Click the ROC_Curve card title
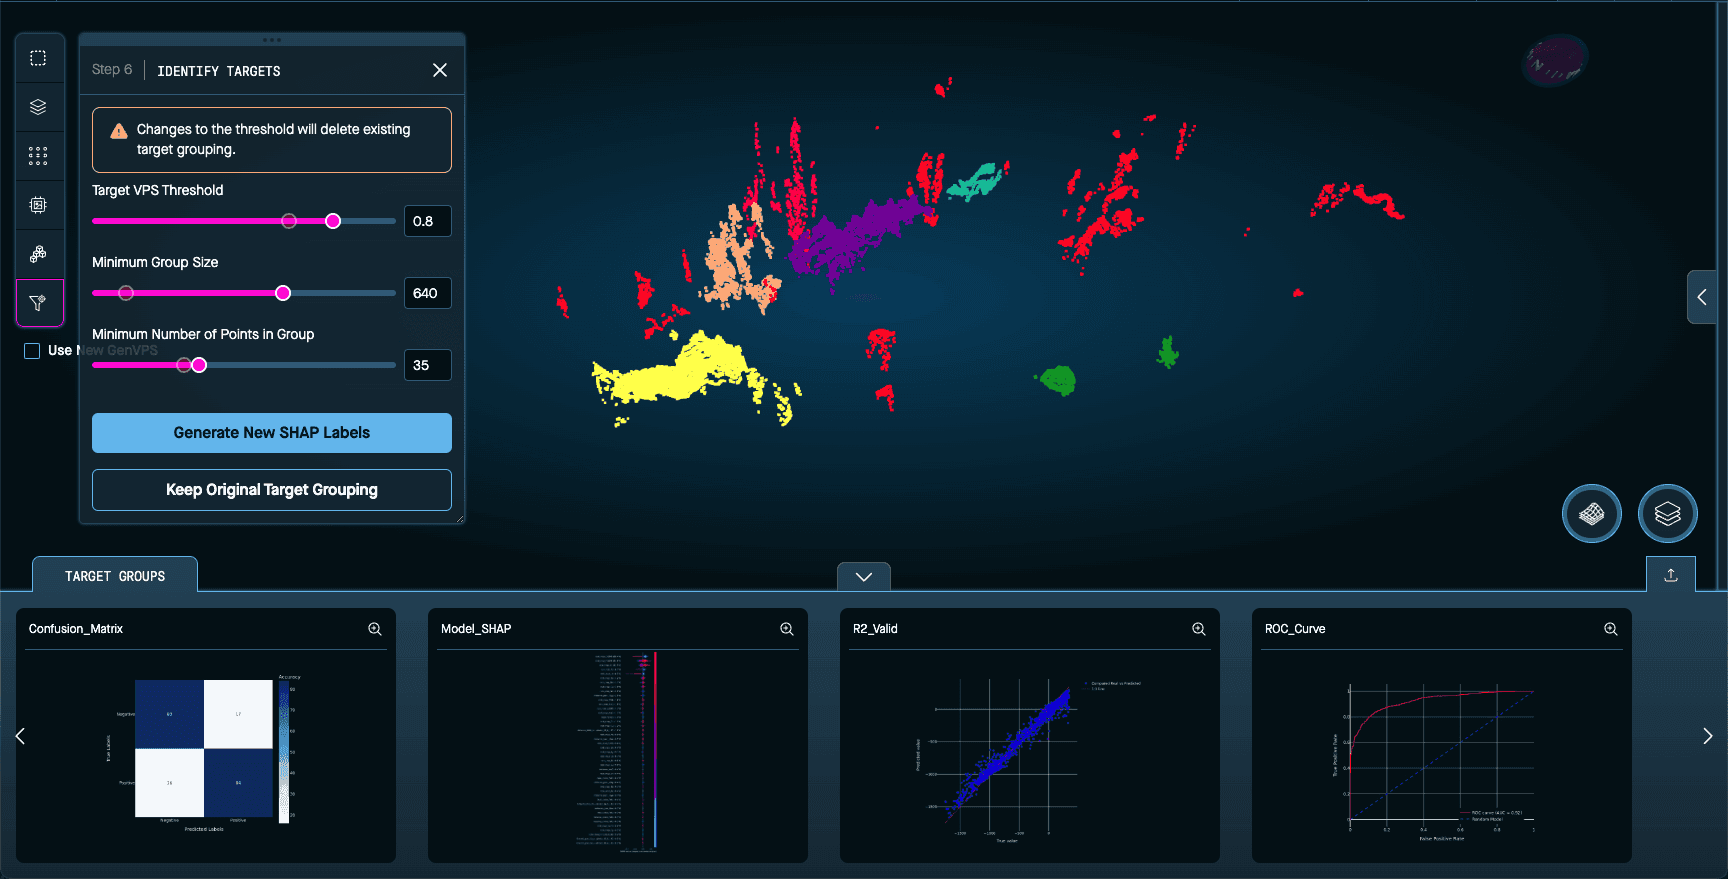The image size is (1728, 879). click(1295, 629)
